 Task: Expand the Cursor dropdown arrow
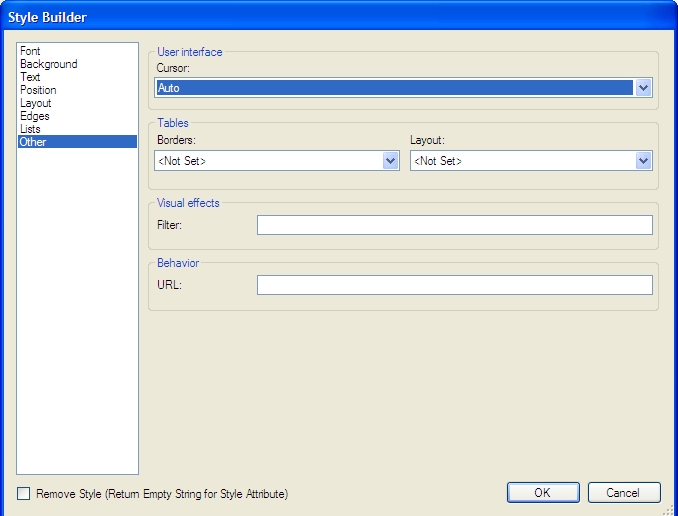click(x=643, y=88)
